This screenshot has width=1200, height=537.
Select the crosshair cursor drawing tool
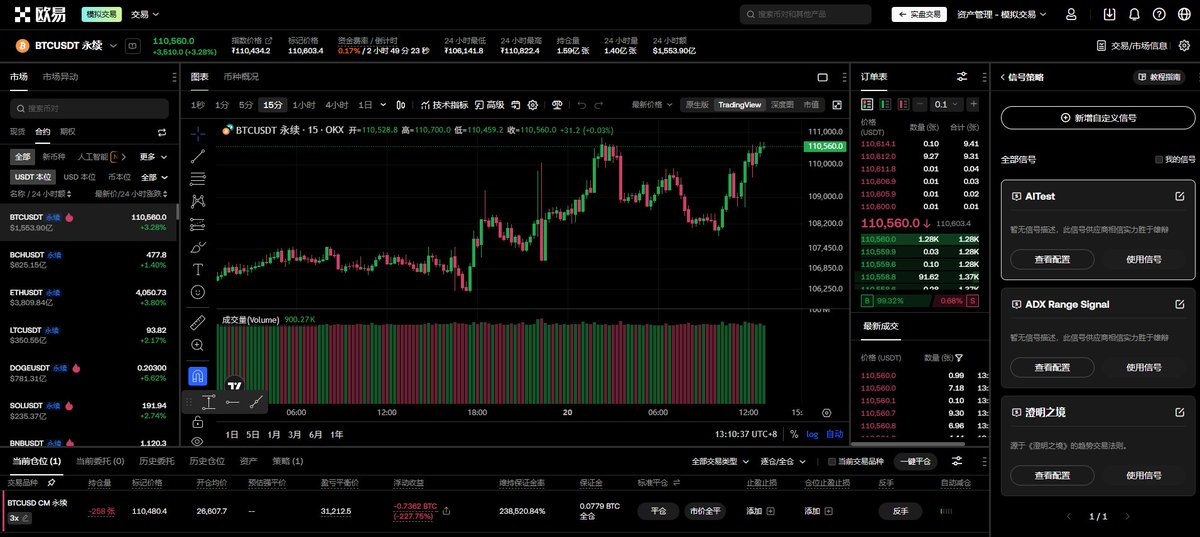click(x=198, y=133)
